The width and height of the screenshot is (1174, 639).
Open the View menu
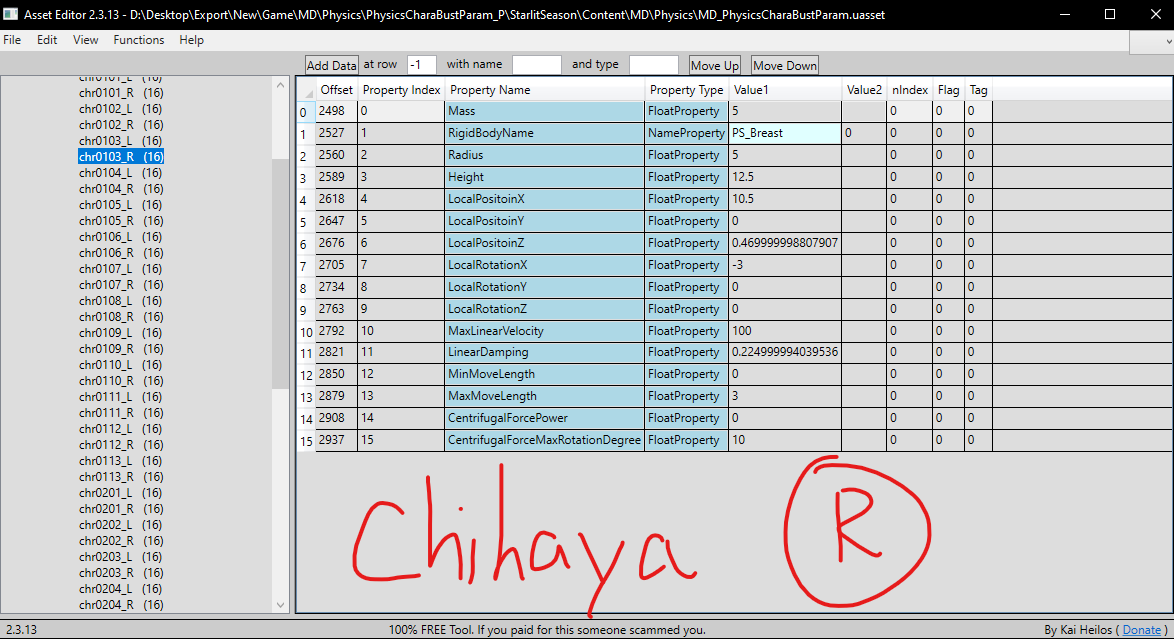pyautogui.click(x=85, y=40)
